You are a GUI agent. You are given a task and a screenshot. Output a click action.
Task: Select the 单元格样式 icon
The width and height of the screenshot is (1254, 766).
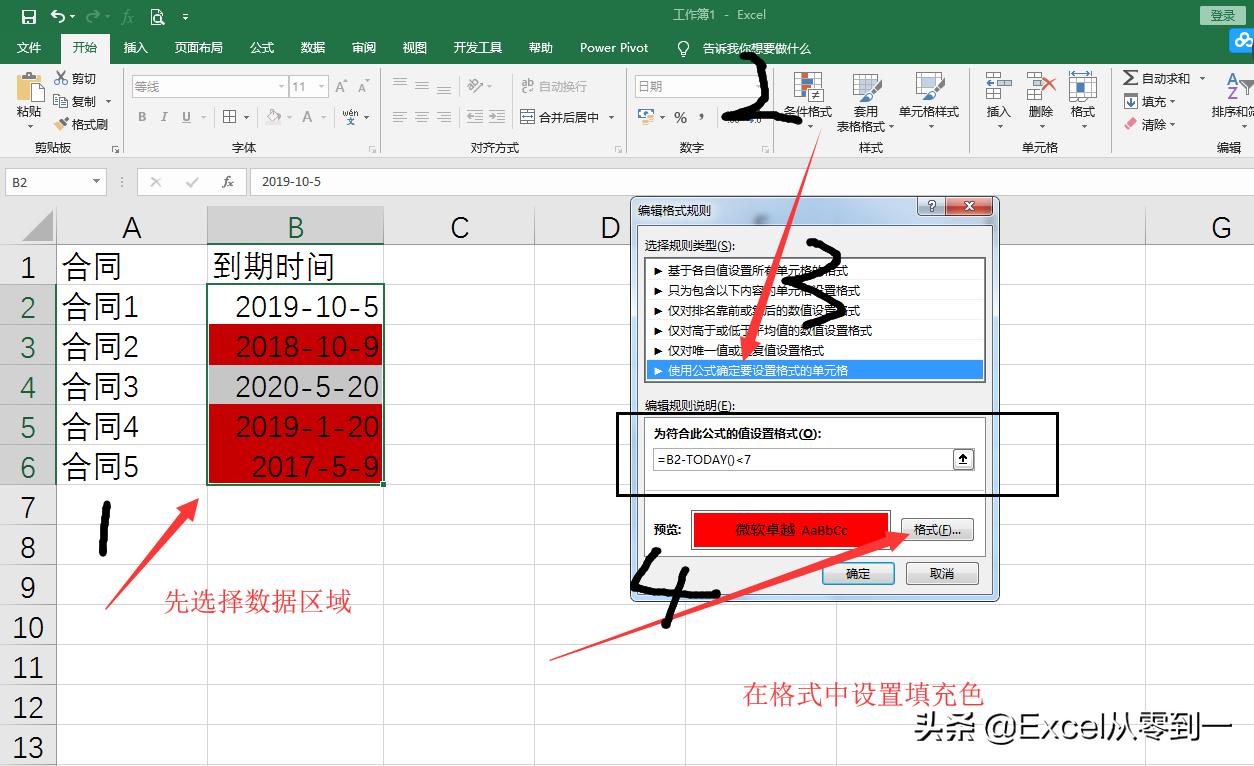[x=930, y=95]
